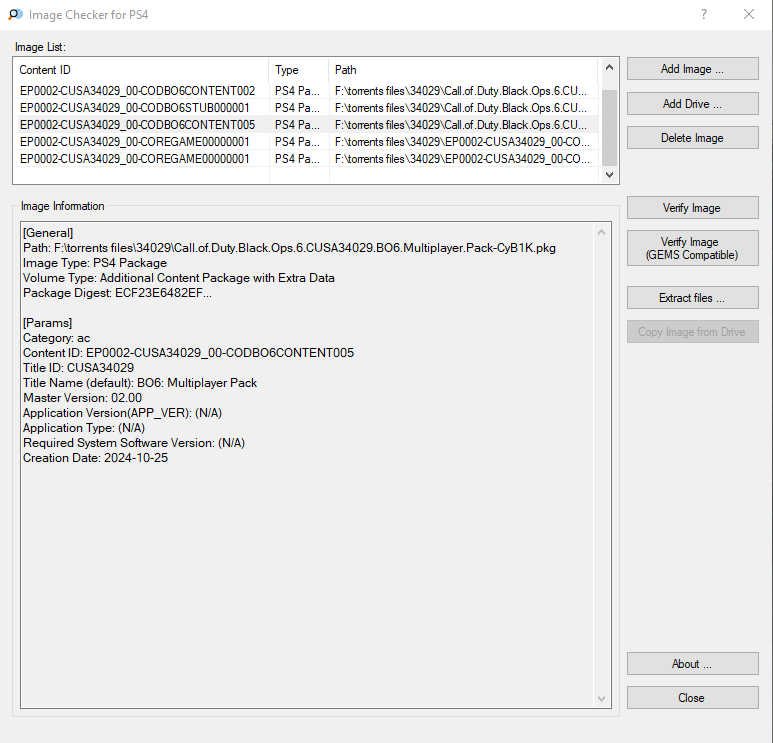Click the Image Type: PS4 Package line
The width and height of the screenshot is (773, 743).
[x=95, y=263]
